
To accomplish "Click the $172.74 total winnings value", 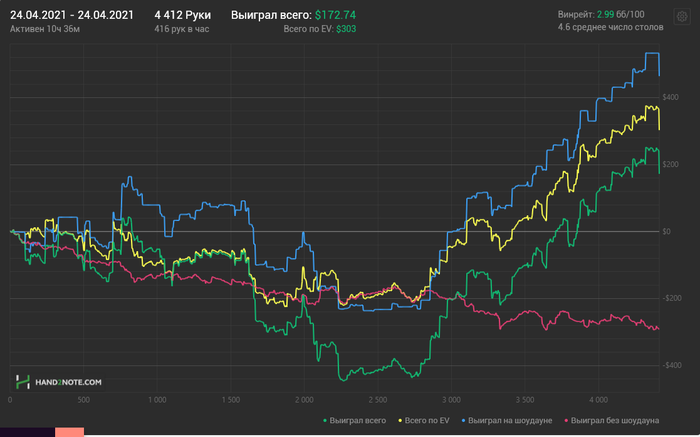I will (335, 15).
